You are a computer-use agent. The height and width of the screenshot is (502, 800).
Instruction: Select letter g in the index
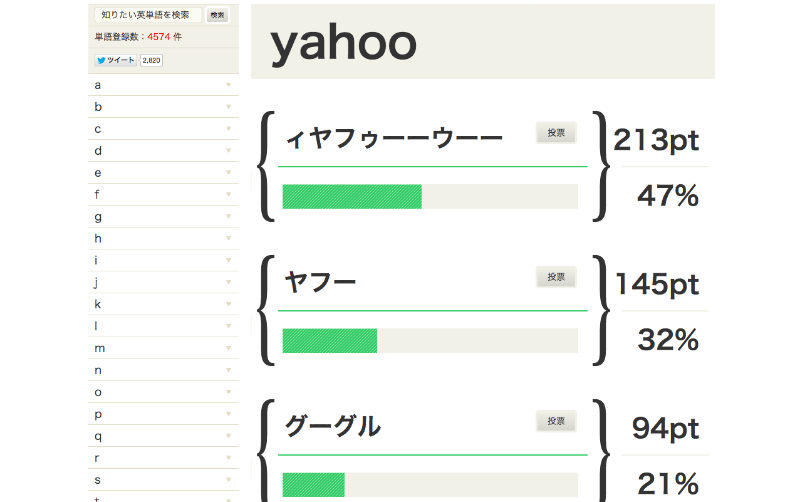(163, 216)
